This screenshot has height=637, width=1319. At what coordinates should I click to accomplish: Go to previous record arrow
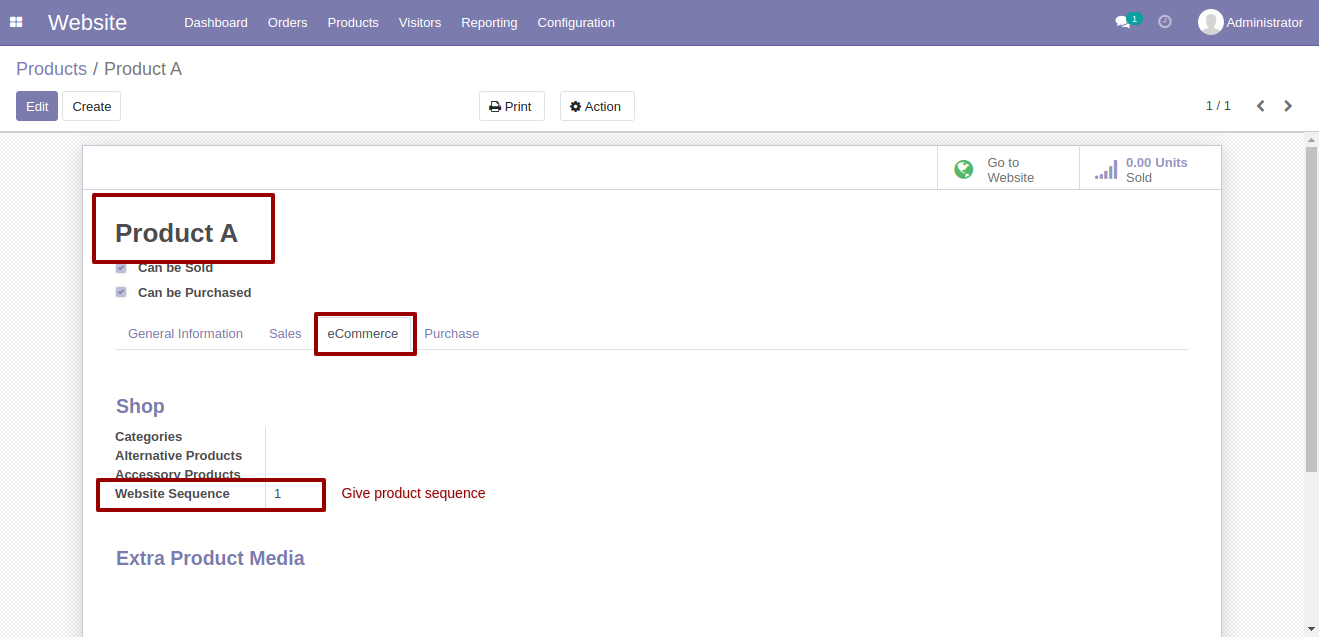[x=1261, y=106]
